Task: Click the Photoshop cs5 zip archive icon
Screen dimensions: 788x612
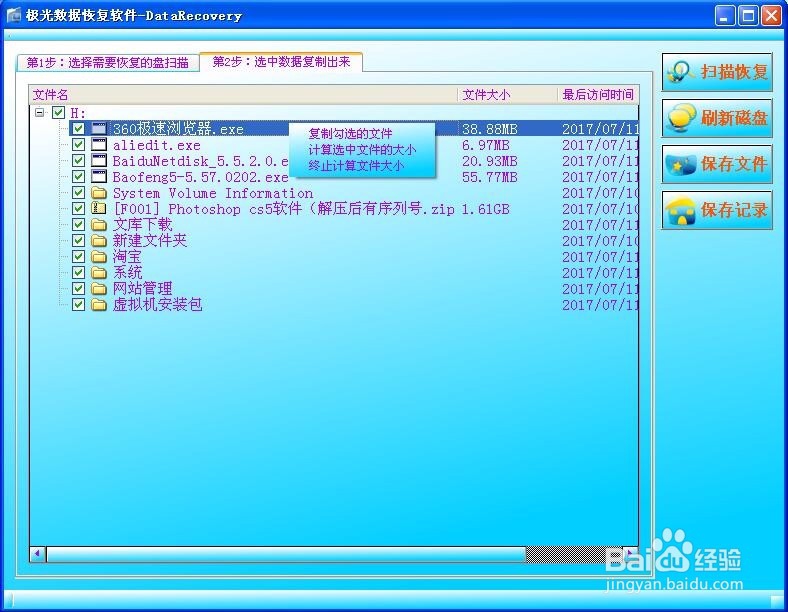Action: (x=99, y=209)
